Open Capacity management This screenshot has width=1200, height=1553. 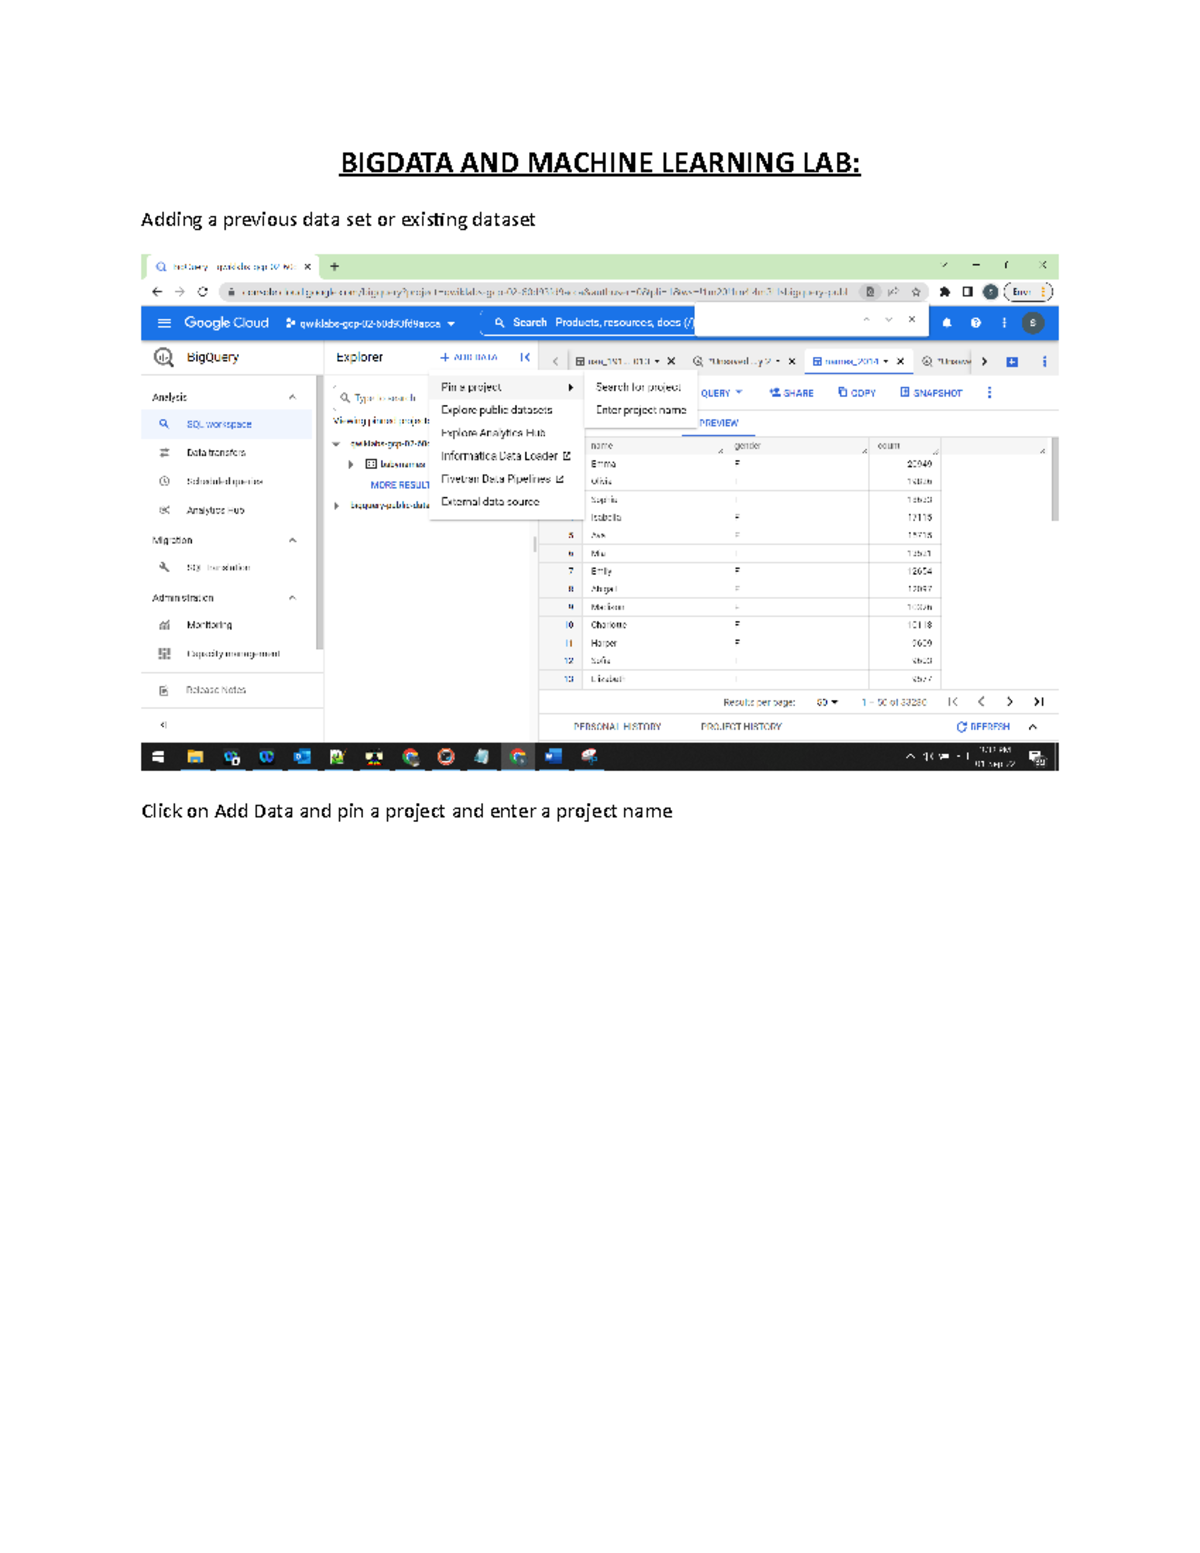pyautogui.click(x=233, y=653)
